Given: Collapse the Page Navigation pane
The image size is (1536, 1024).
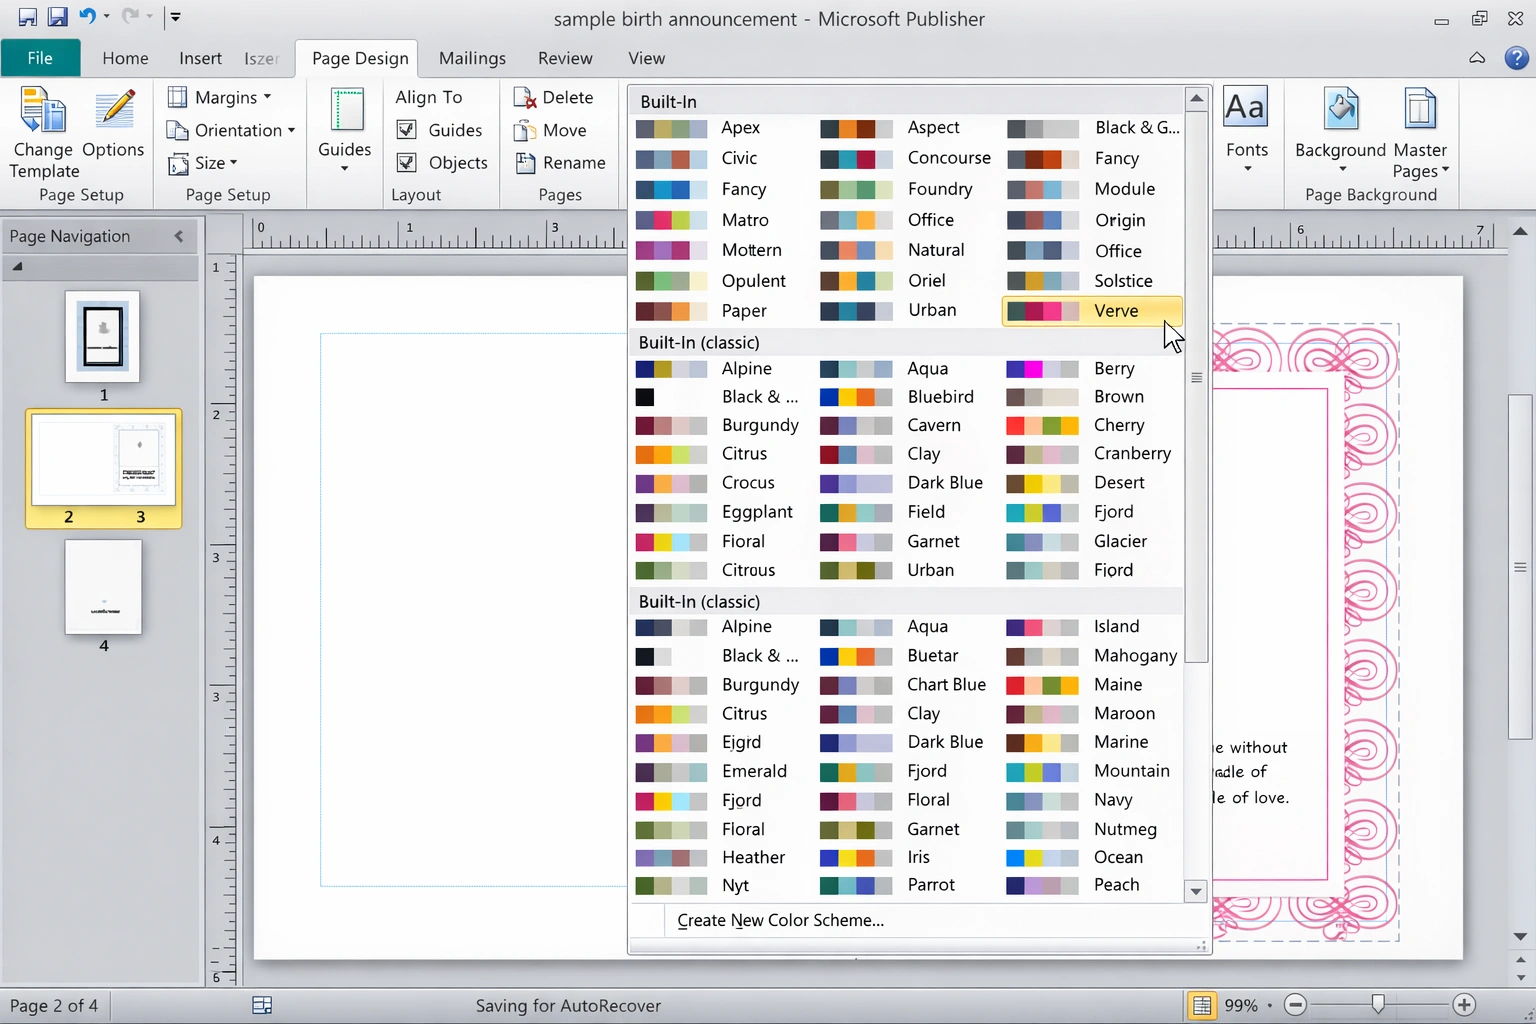Looking at the screenshot, I should pos(178,236).
